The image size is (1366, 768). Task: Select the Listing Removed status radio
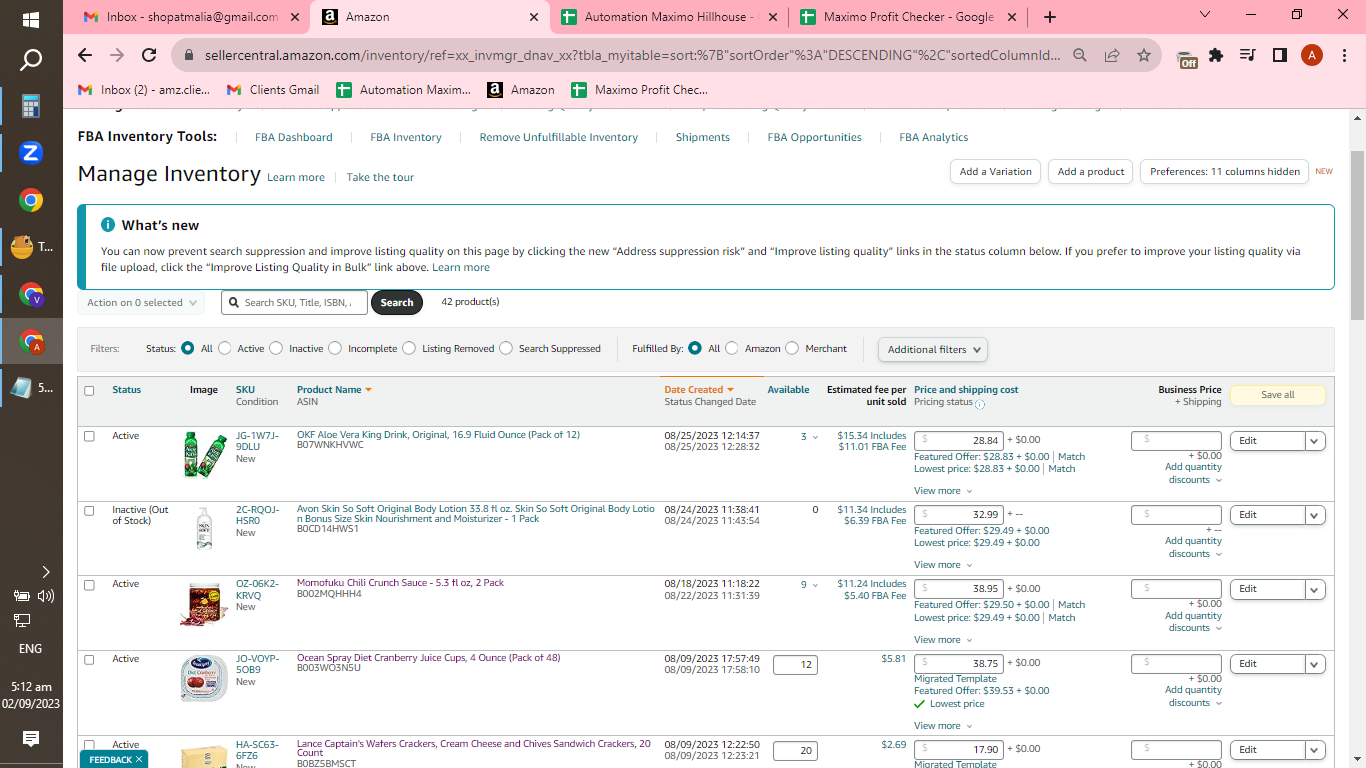(409, 348)
